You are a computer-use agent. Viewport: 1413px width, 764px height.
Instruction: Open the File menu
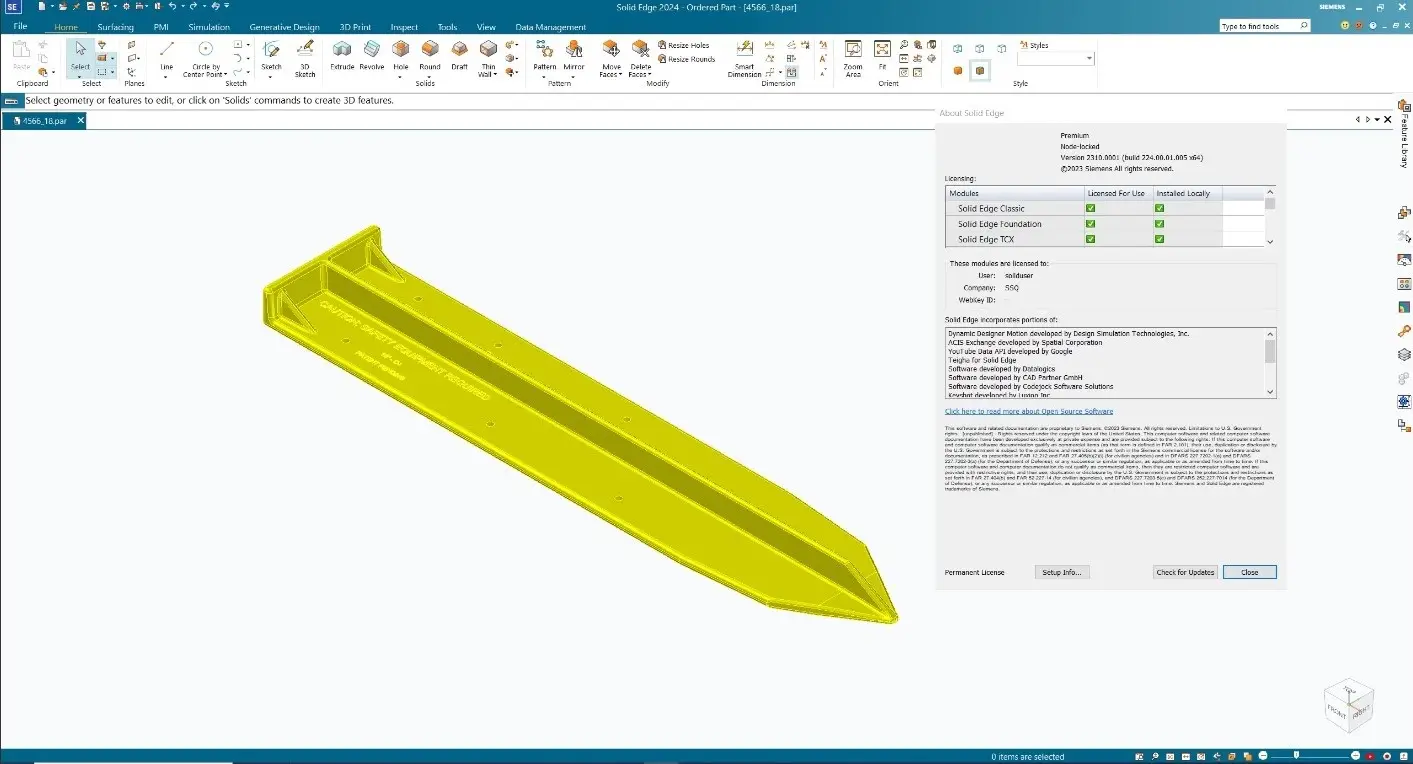tap(20, 27)
